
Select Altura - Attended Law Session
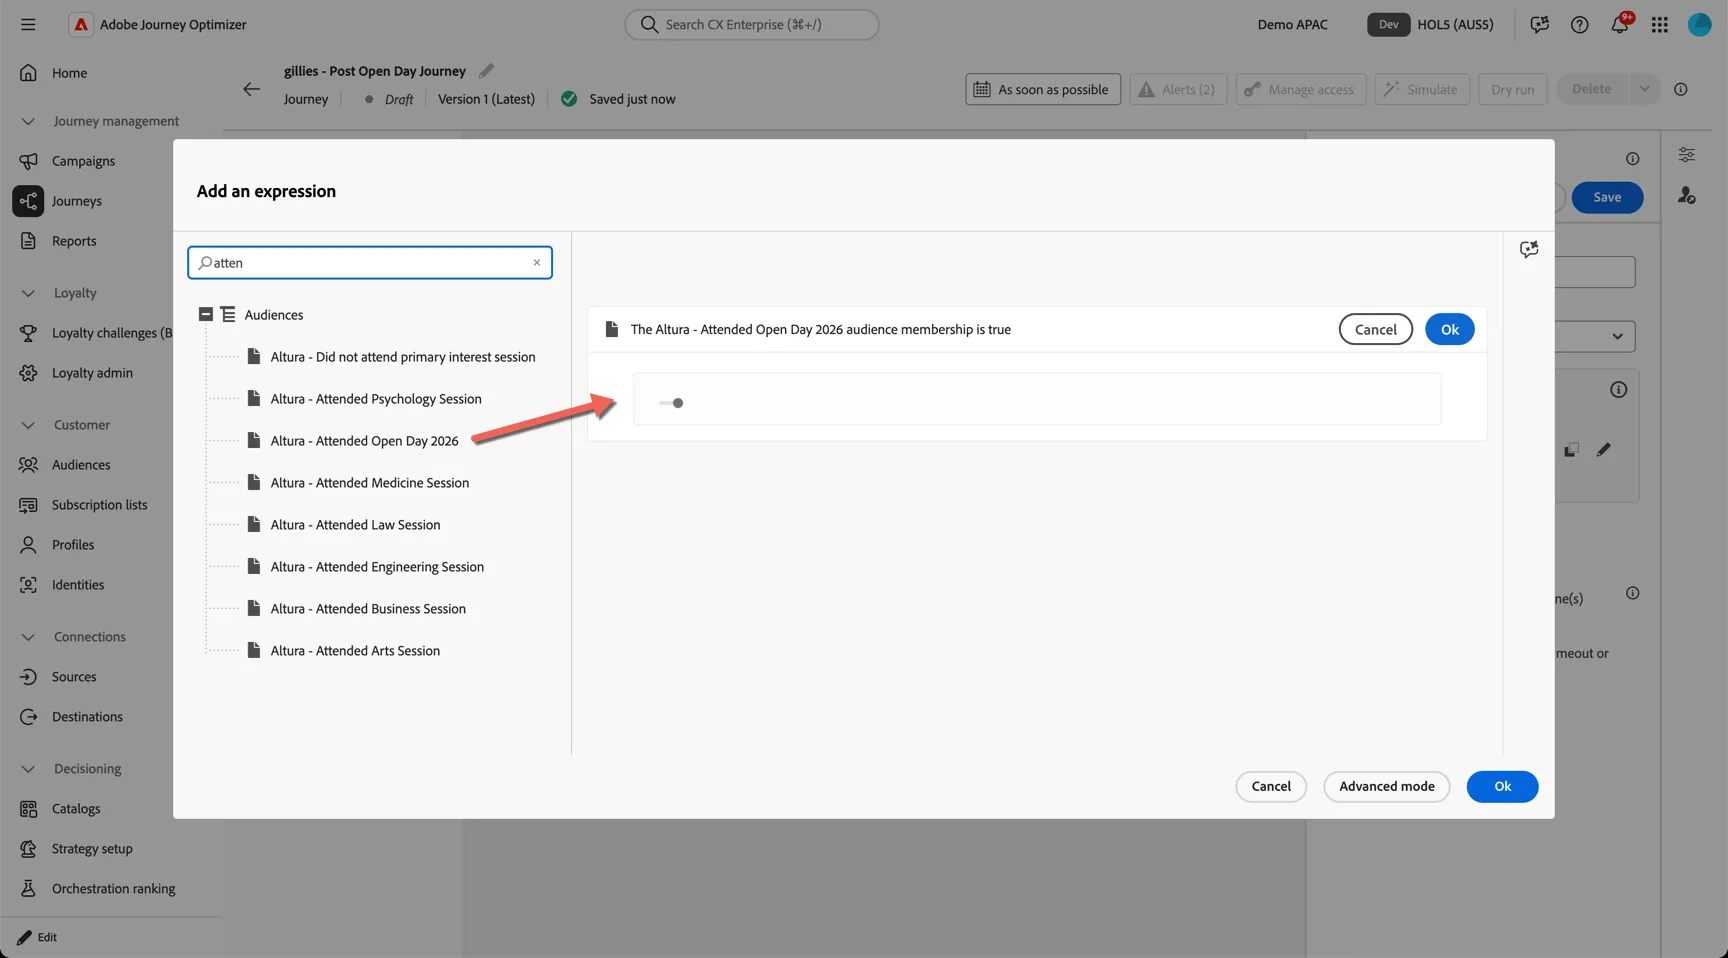pyautogui.click(x=355, y=525)
